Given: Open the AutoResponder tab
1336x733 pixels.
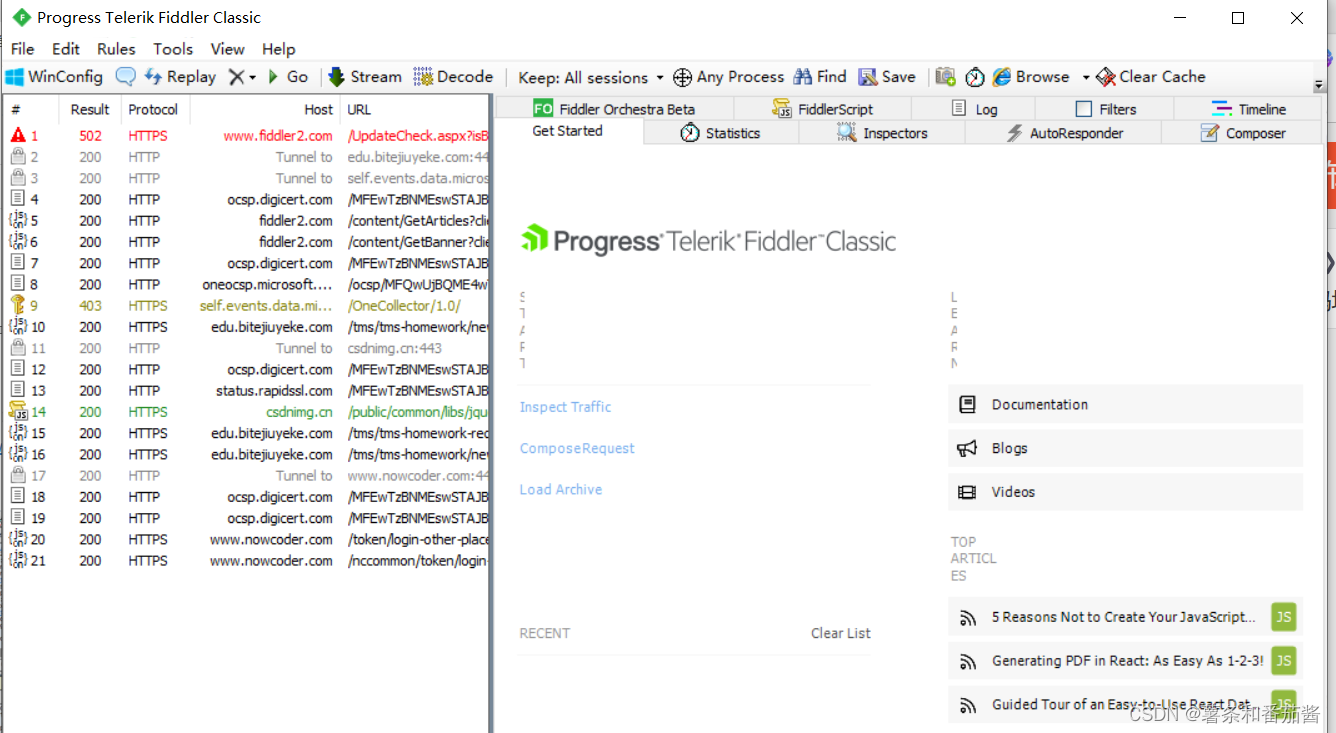Looking at the screenshot, I should [1064, 133].
